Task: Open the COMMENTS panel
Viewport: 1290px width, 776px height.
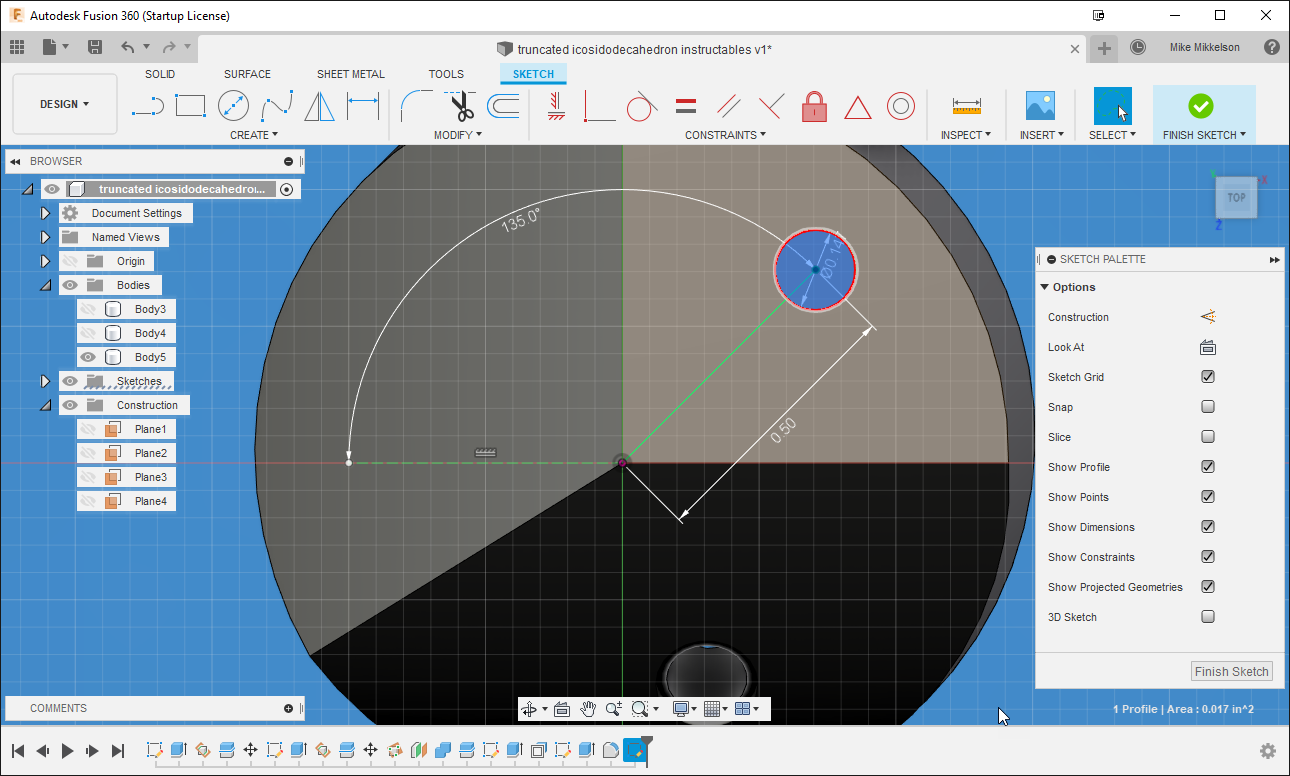Action: point(58,708)
